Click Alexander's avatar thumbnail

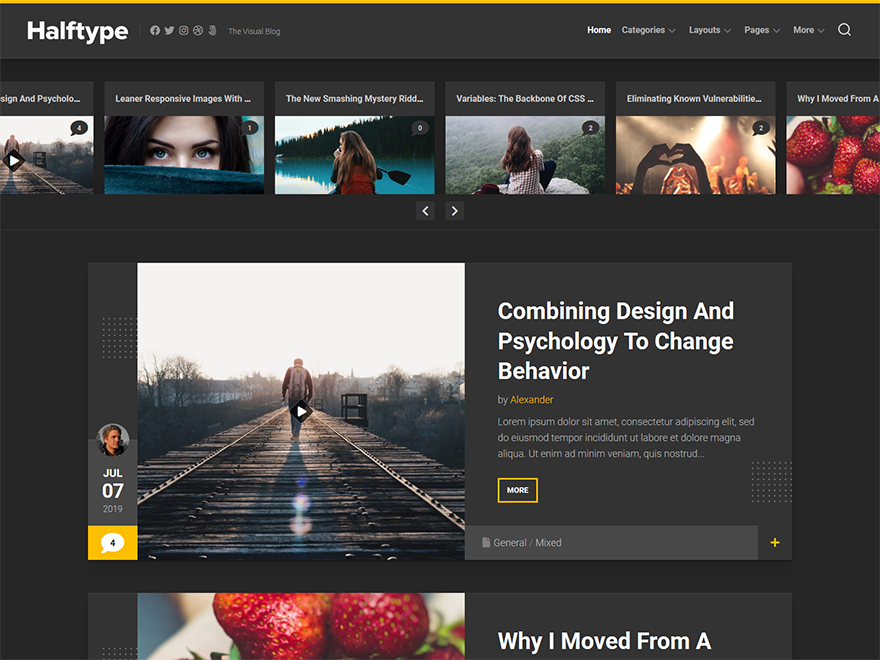112,439
